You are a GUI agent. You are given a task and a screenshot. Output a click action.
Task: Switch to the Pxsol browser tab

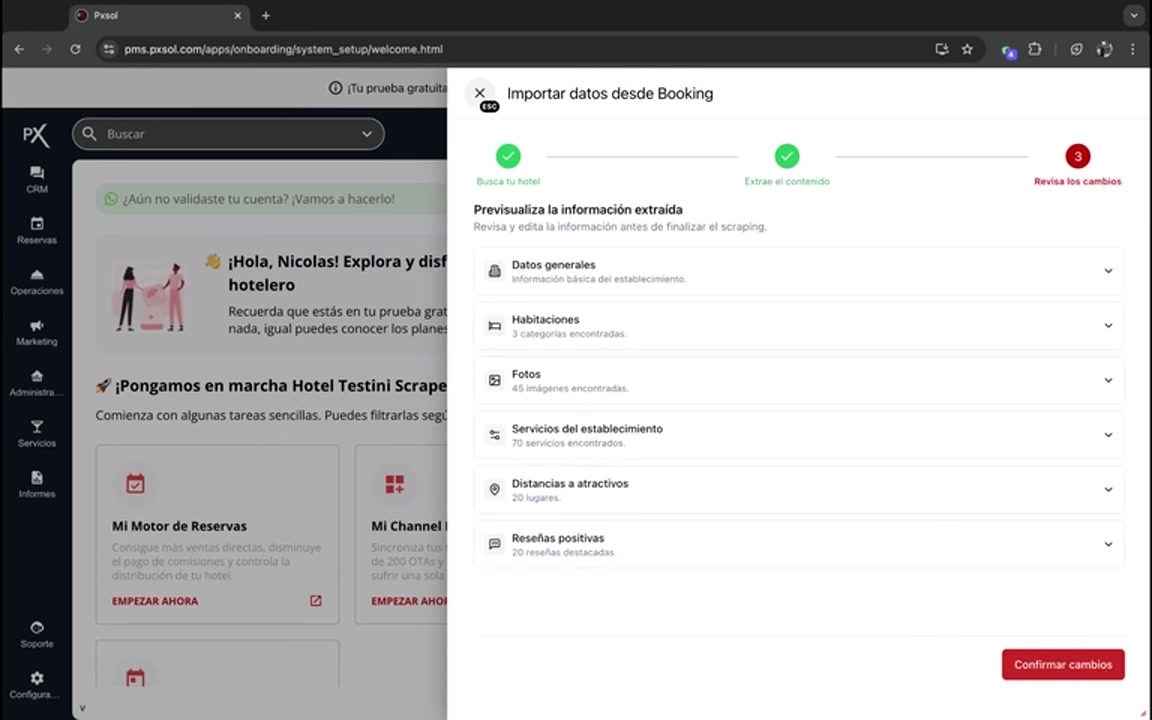pyautogui.click(x=150, y=15)
